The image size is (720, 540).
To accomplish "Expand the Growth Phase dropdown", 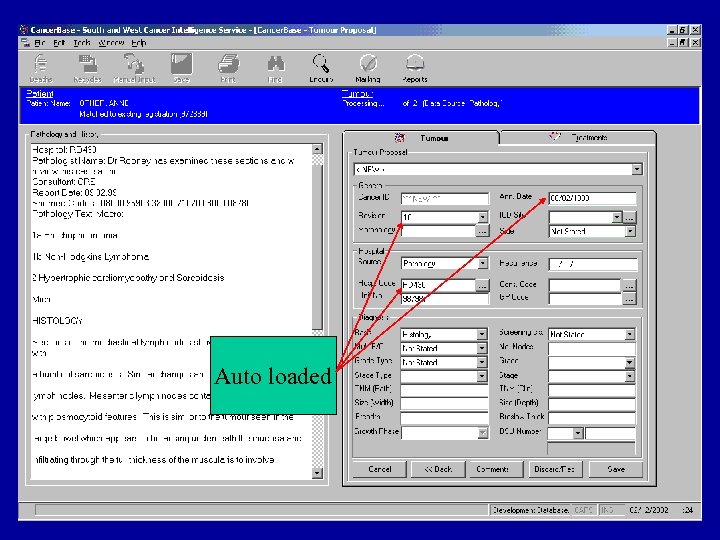I will click(483, 433).
